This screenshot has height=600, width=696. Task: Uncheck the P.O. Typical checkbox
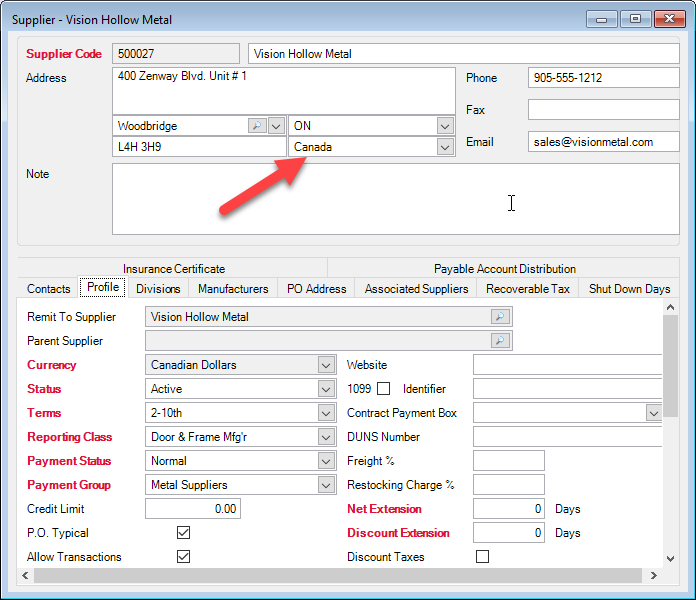pyautogui.click(x=183, y=533)
